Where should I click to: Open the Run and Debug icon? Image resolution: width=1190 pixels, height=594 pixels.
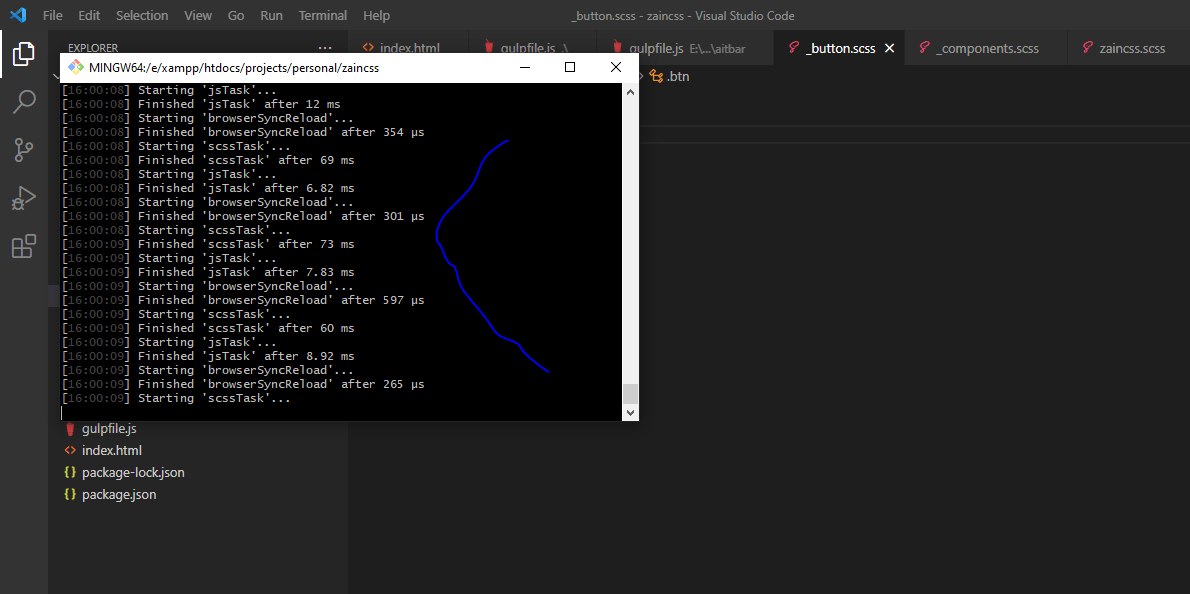click(x=25, y=198)
